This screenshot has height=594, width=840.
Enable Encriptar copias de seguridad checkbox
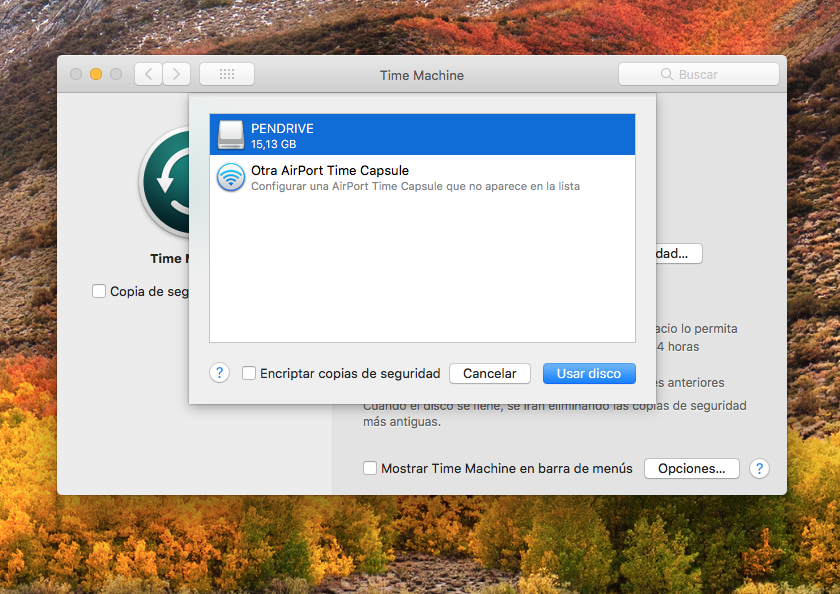pos(250,373)
